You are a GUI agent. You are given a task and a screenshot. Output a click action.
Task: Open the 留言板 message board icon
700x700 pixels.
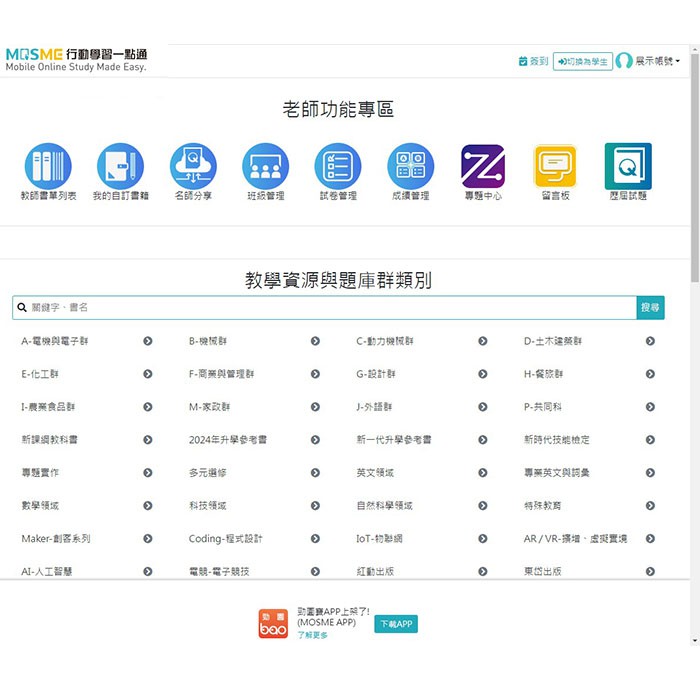(555, 166)
